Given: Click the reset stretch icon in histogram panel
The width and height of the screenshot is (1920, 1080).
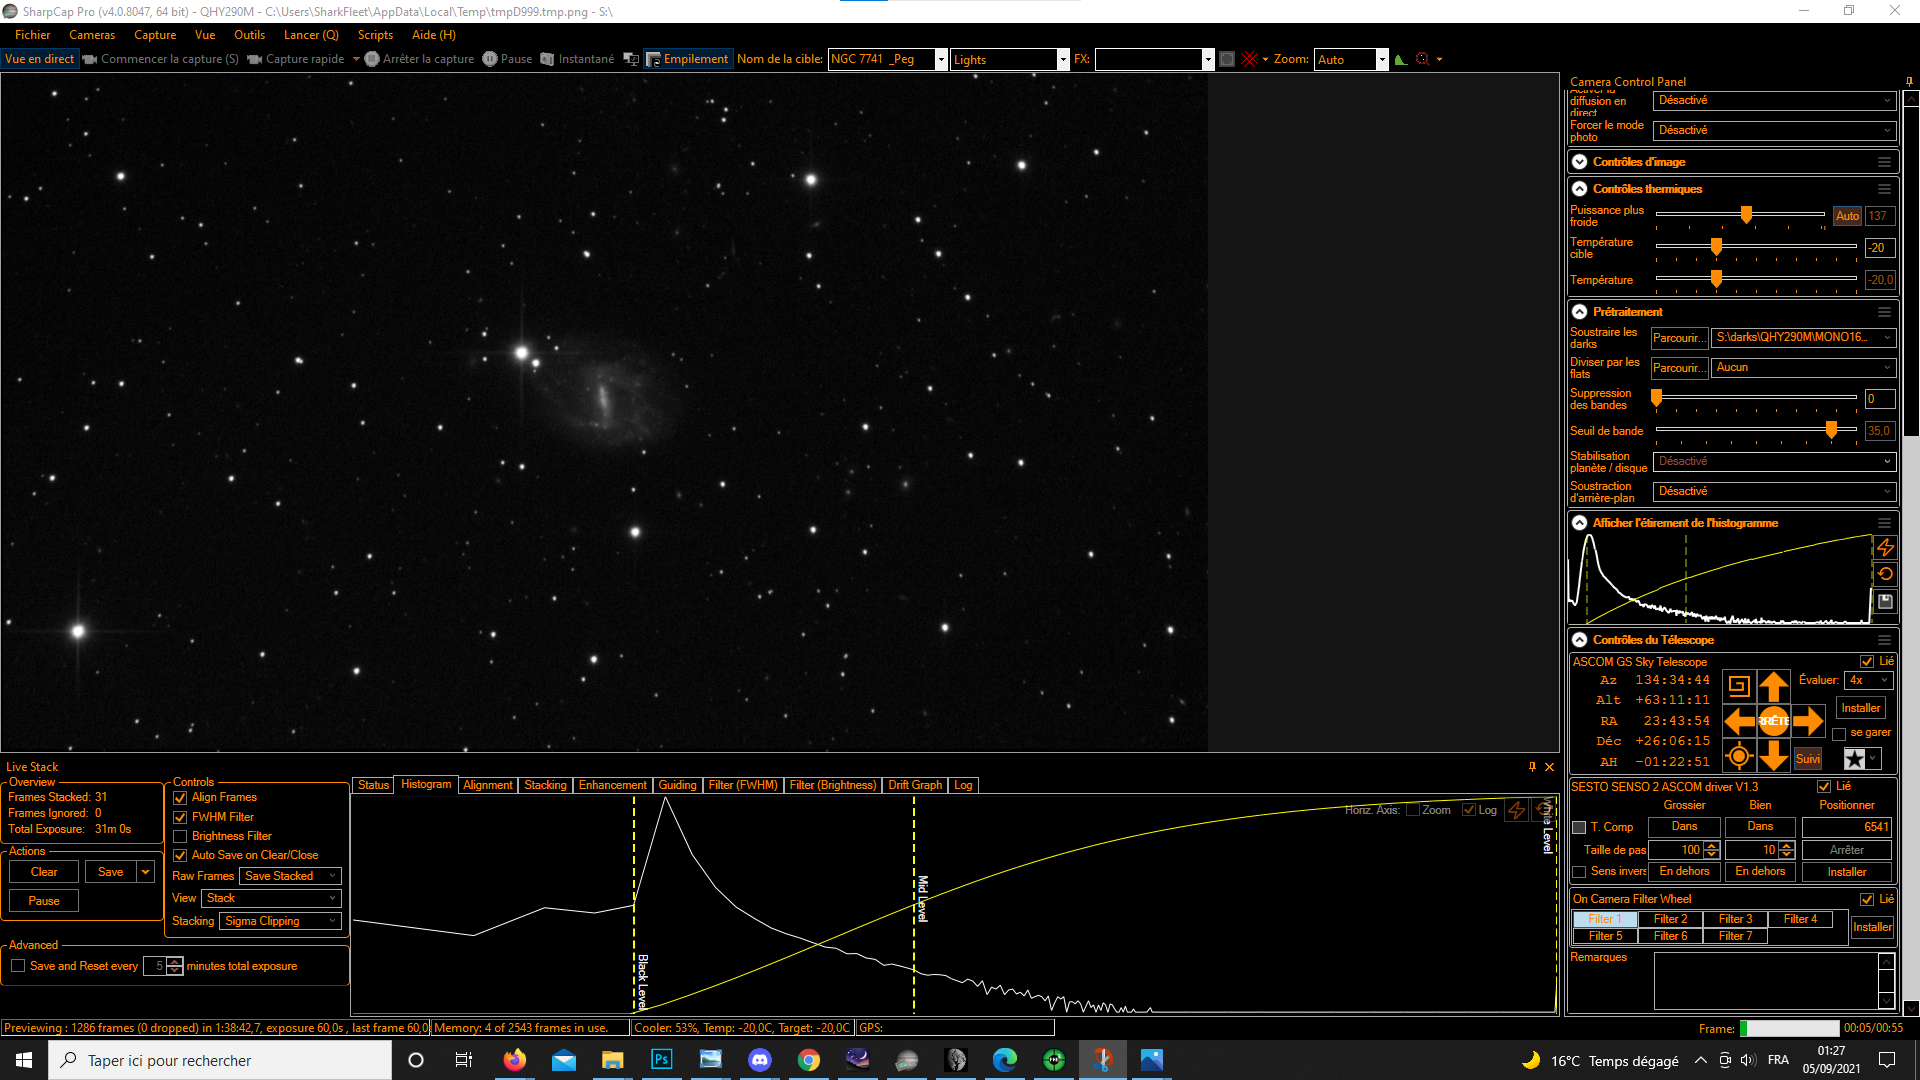Looking at the screenshot, I should tap(1885, 574).
